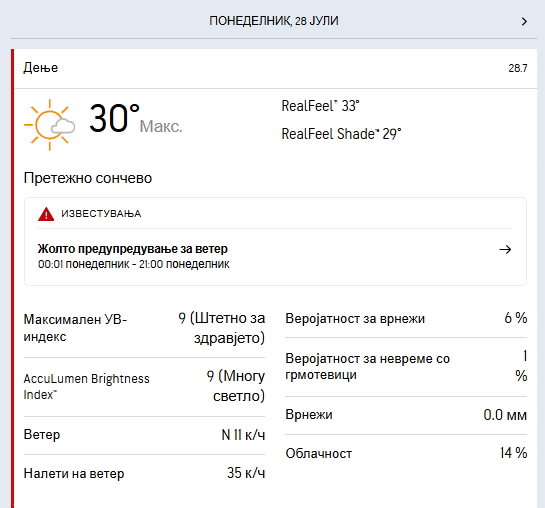Click the Ветер N 11 к/ч row
This screenshot has width=545, height=508.
coord(144,435)
